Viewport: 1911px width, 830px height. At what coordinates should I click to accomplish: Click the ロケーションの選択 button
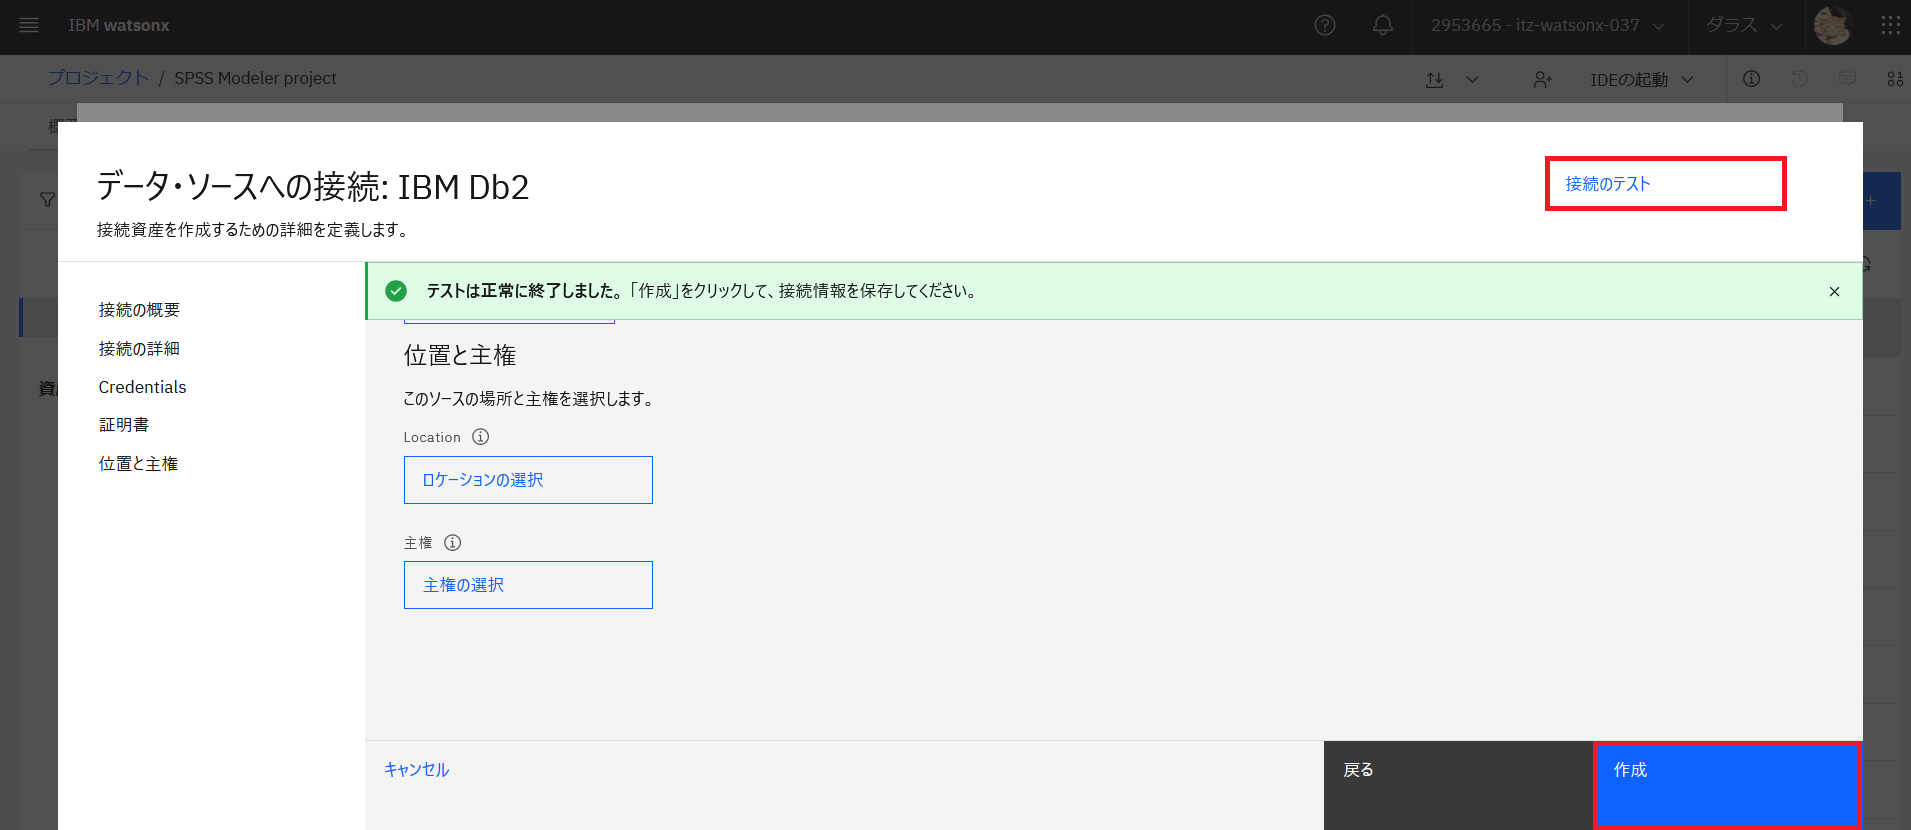point(528,480)
